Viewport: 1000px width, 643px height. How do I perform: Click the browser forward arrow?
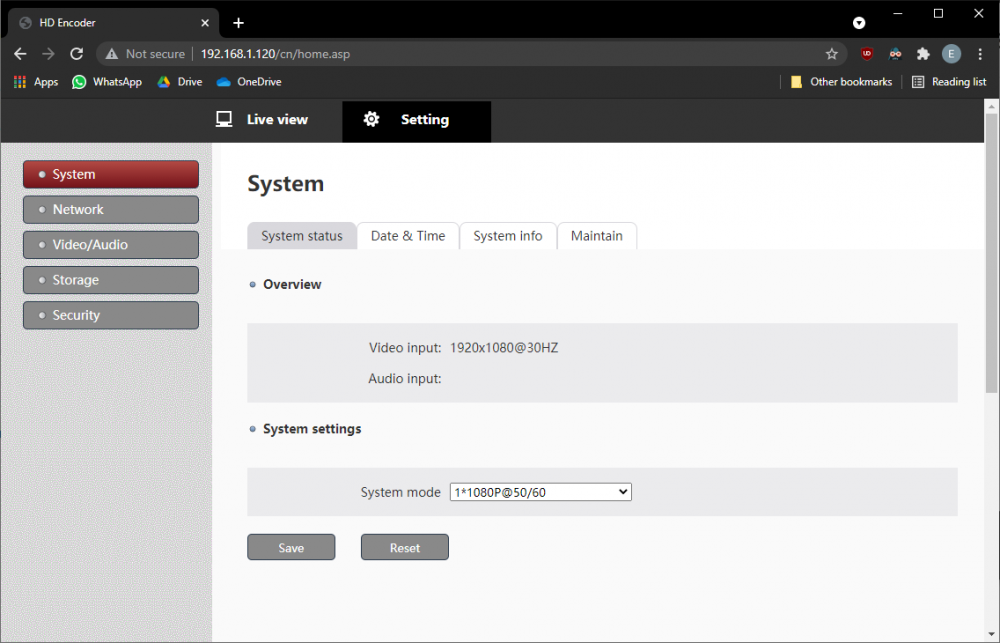pos(48,54)
